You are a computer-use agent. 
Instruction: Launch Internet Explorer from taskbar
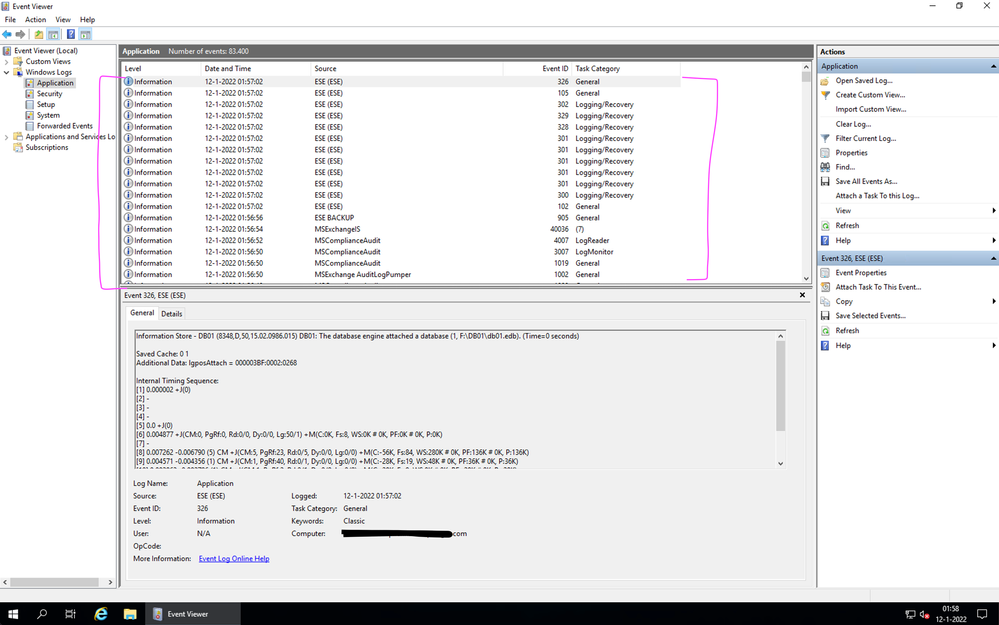[x=101, y=614]
